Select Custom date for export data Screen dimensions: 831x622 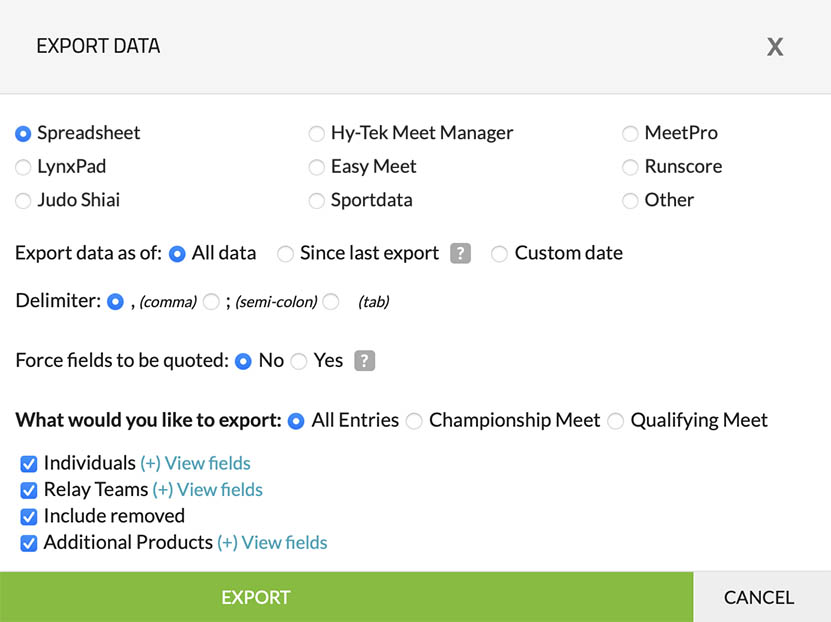(499, 254)
